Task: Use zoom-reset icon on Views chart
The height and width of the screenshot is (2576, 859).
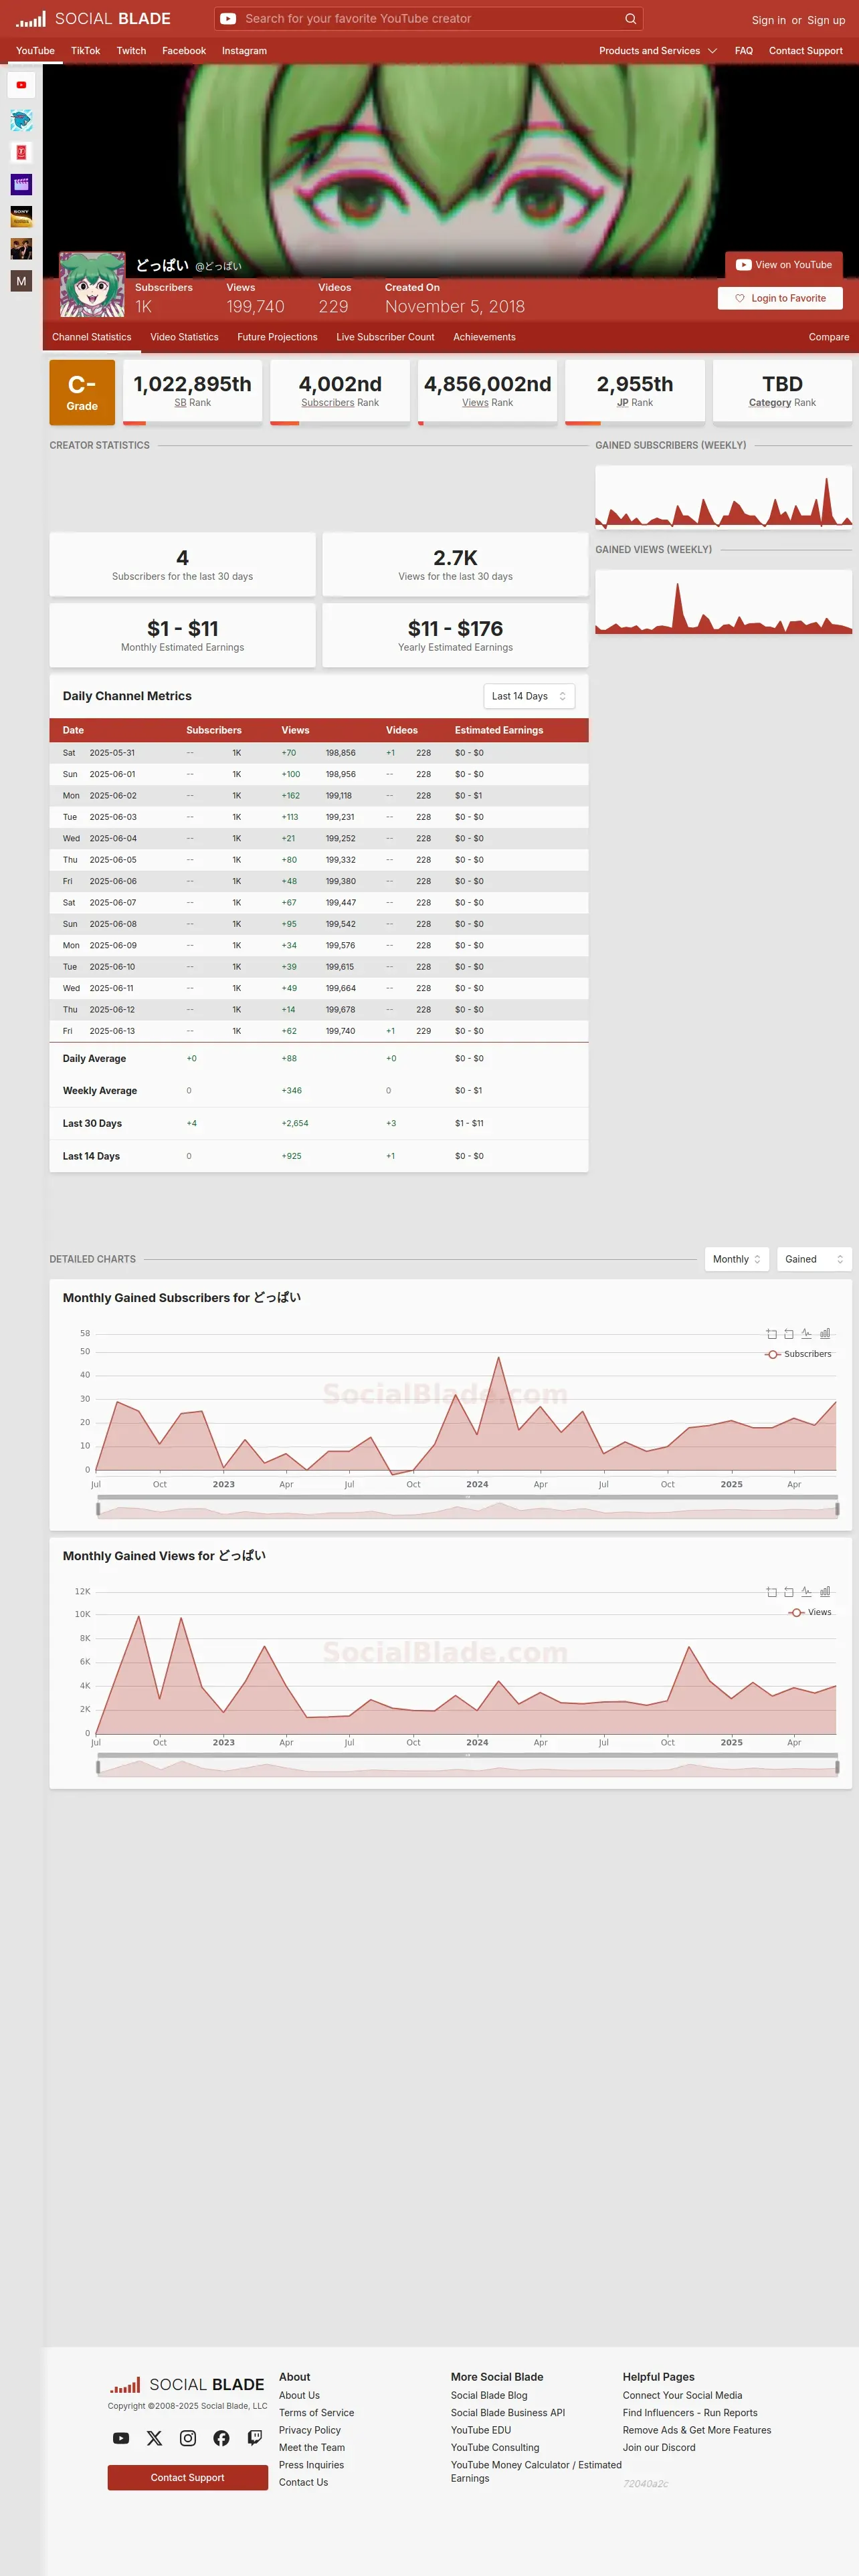Action: pos(789,1592)
